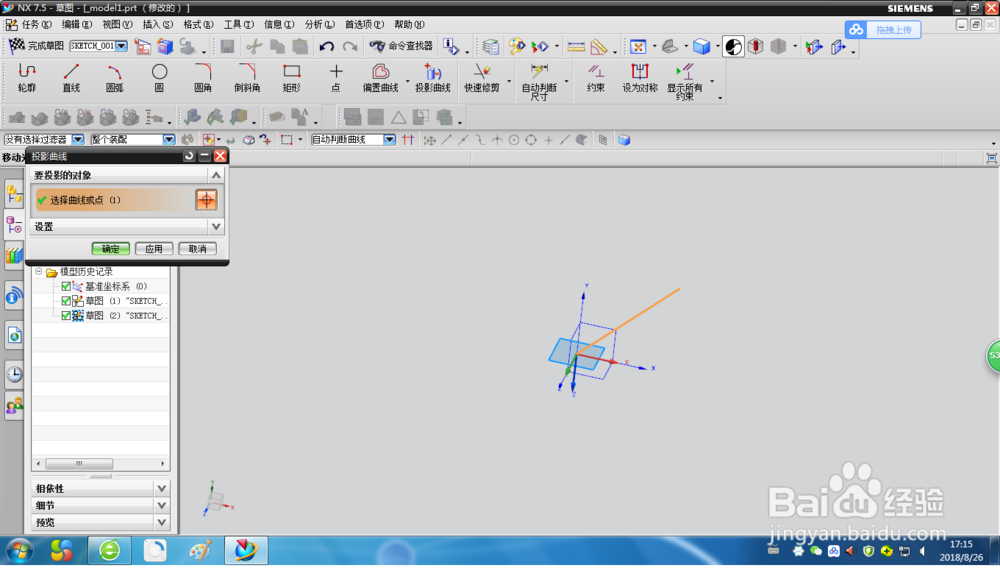Click the clock history sidebar icon
The width and height of the screenshot is (1000, 568).
coord(15,374)
